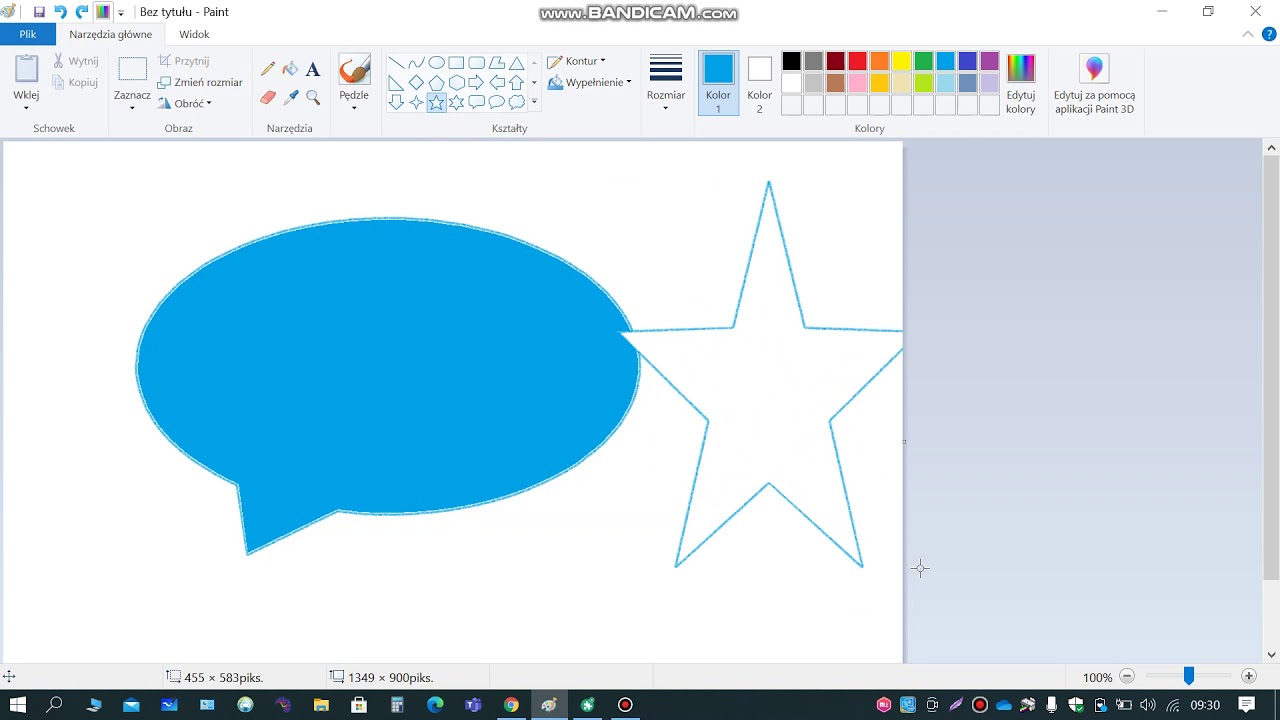Expand the Zaznacz selection options
This screenshot has width=1280, height=720.
pos(132,108)
